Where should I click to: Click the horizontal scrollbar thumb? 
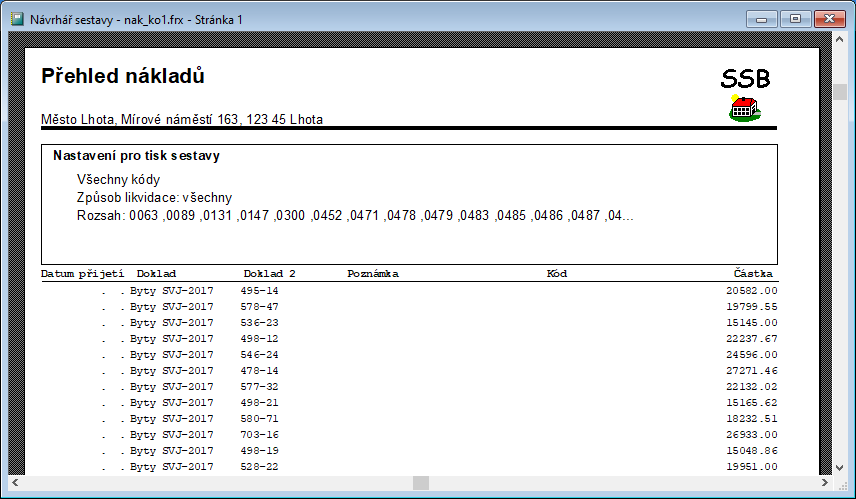click(x=421, y=483)
